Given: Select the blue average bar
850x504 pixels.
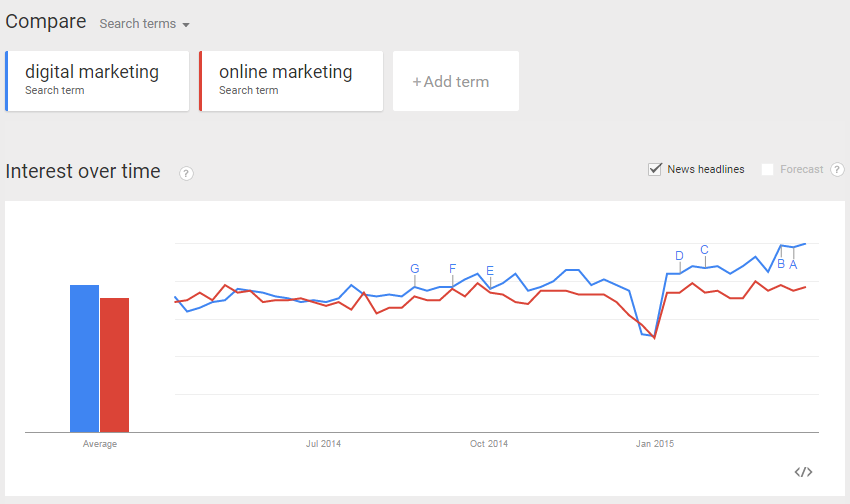Looking at the screenshot, I should click(85, 359).
